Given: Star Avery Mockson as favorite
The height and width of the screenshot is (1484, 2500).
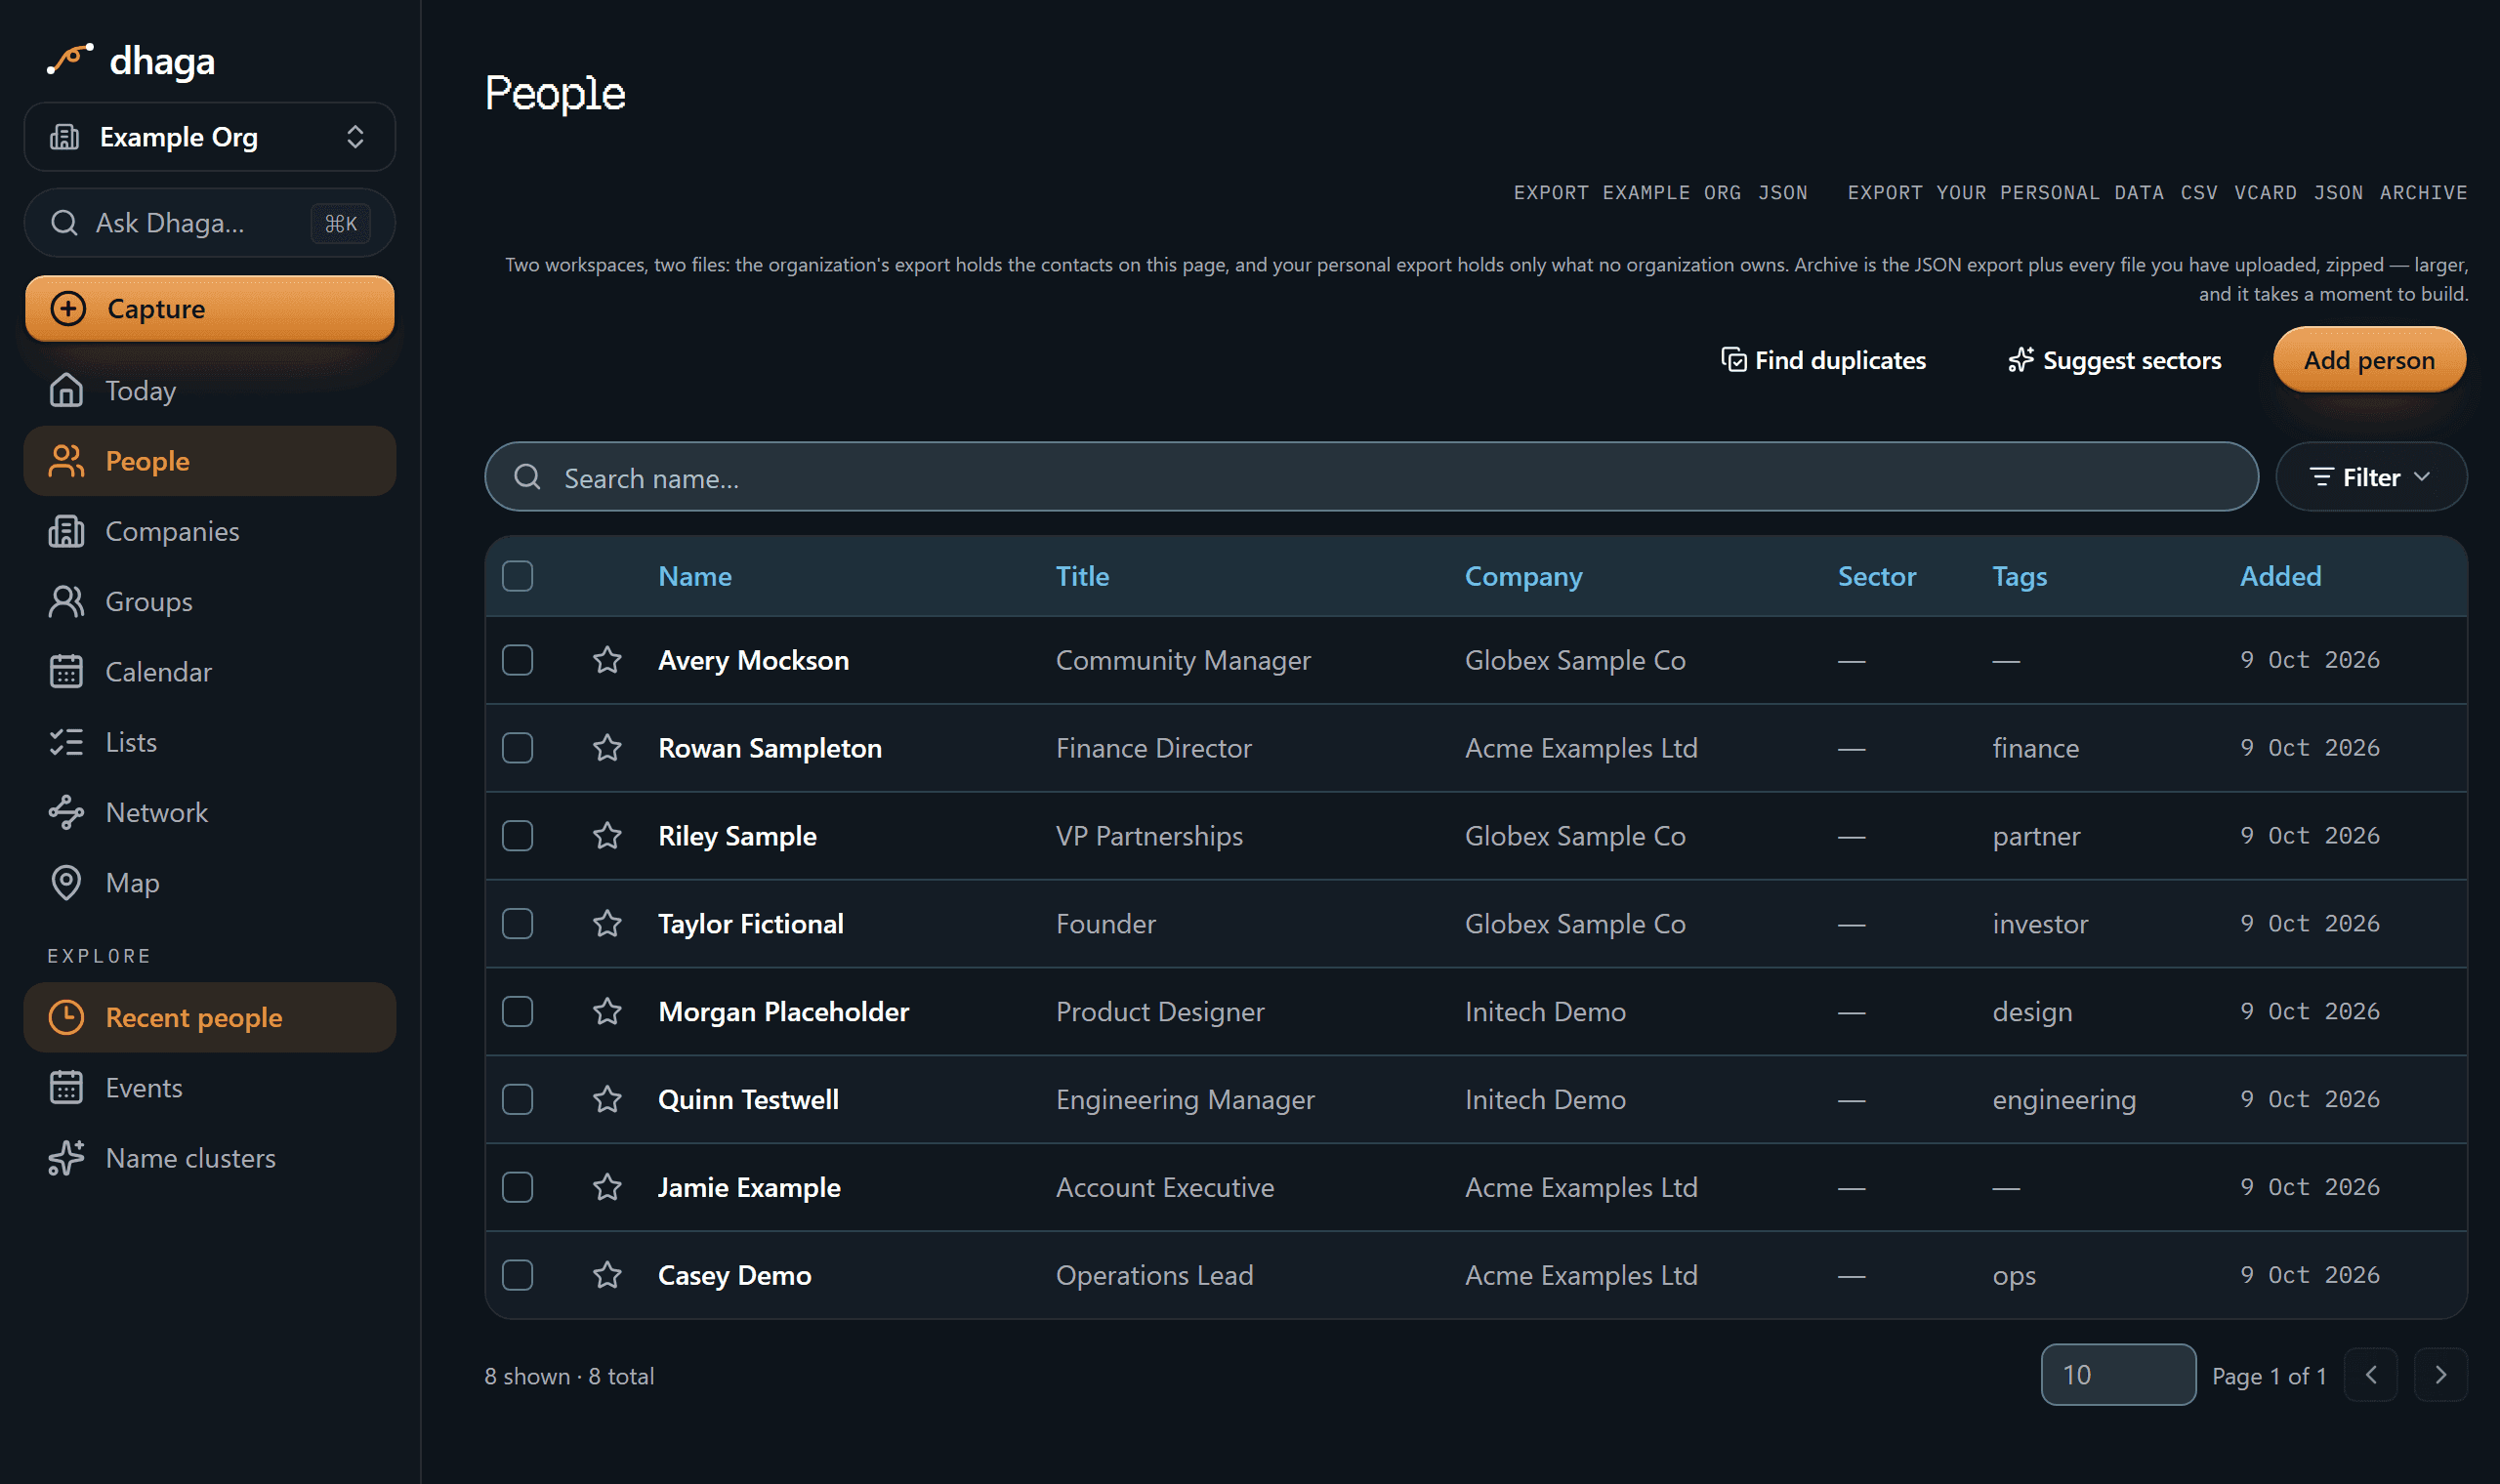Looking at the screenshot, I should click(x=607, y=660).
